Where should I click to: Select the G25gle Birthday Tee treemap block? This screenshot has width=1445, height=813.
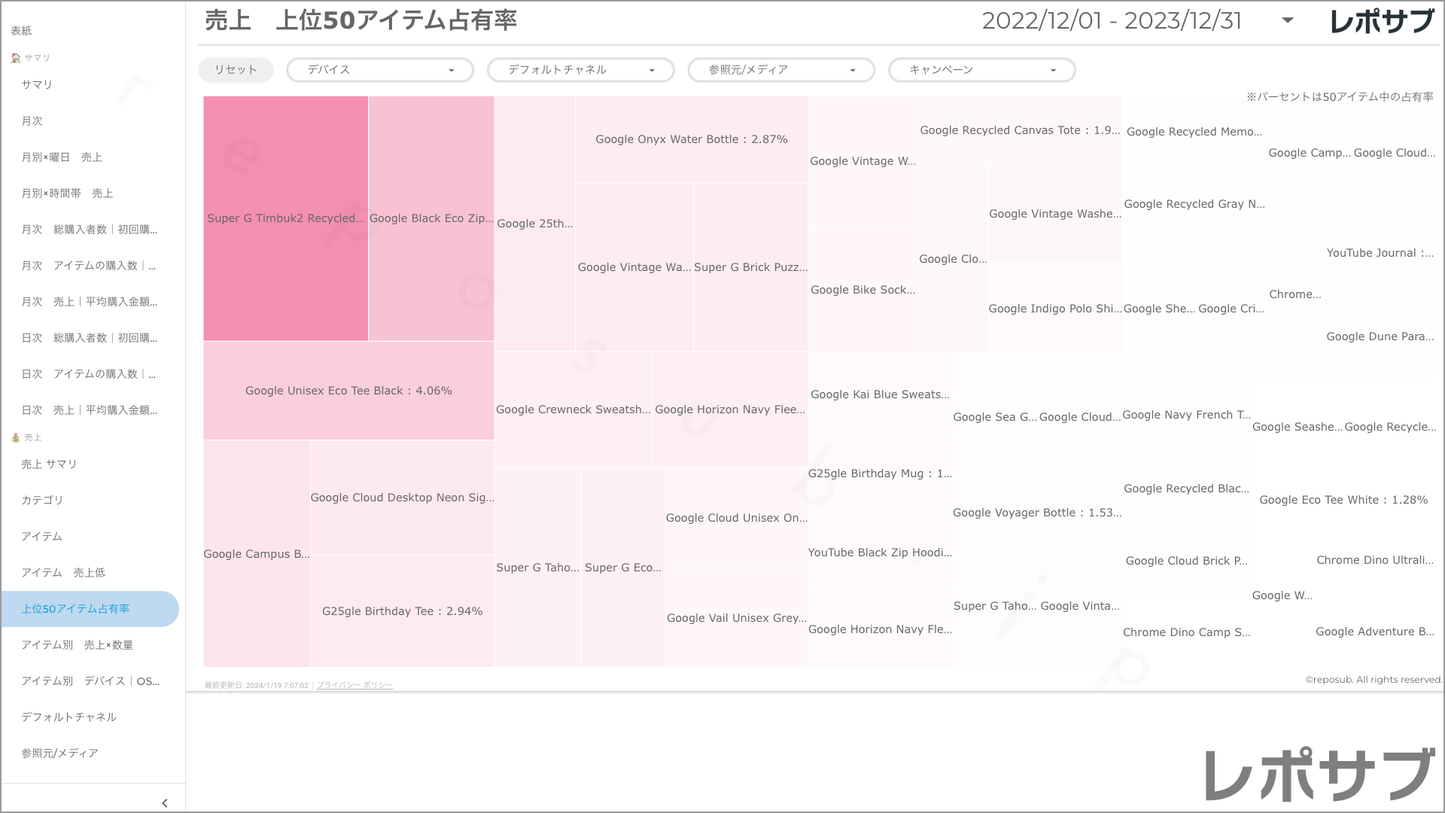tap(402, 611)
